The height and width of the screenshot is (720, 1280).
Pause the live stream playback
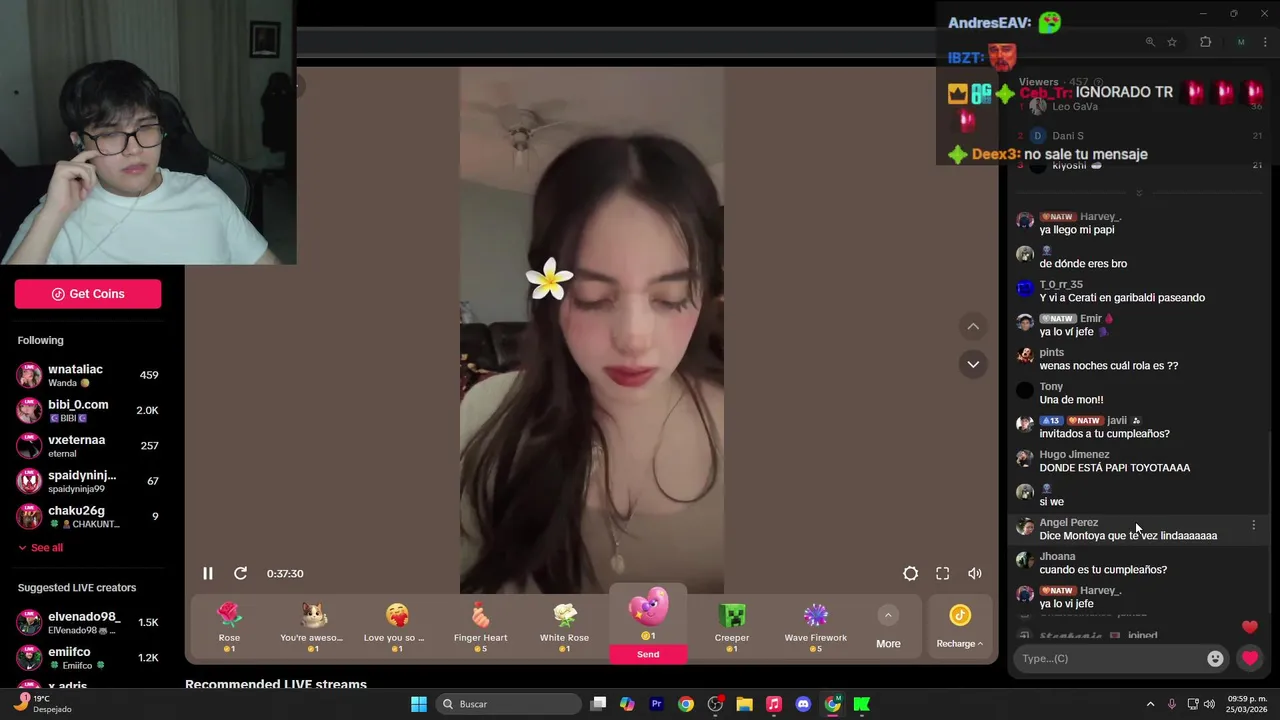click(208, 573)
